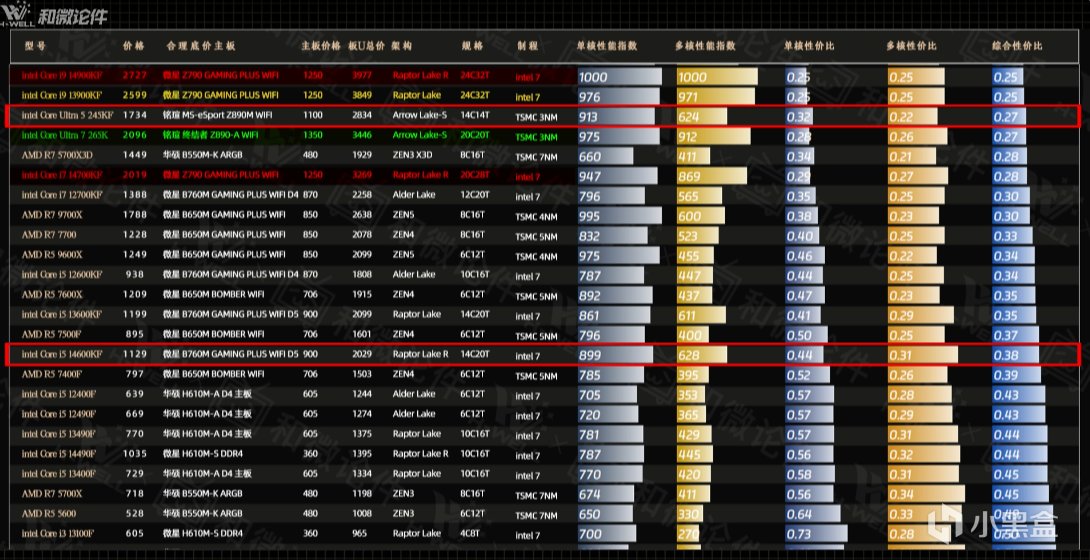The height and width of the screenshot is (560, 1090).
Task: Select the 0.38 overall value ratio bar
Action: (1016, 356)
